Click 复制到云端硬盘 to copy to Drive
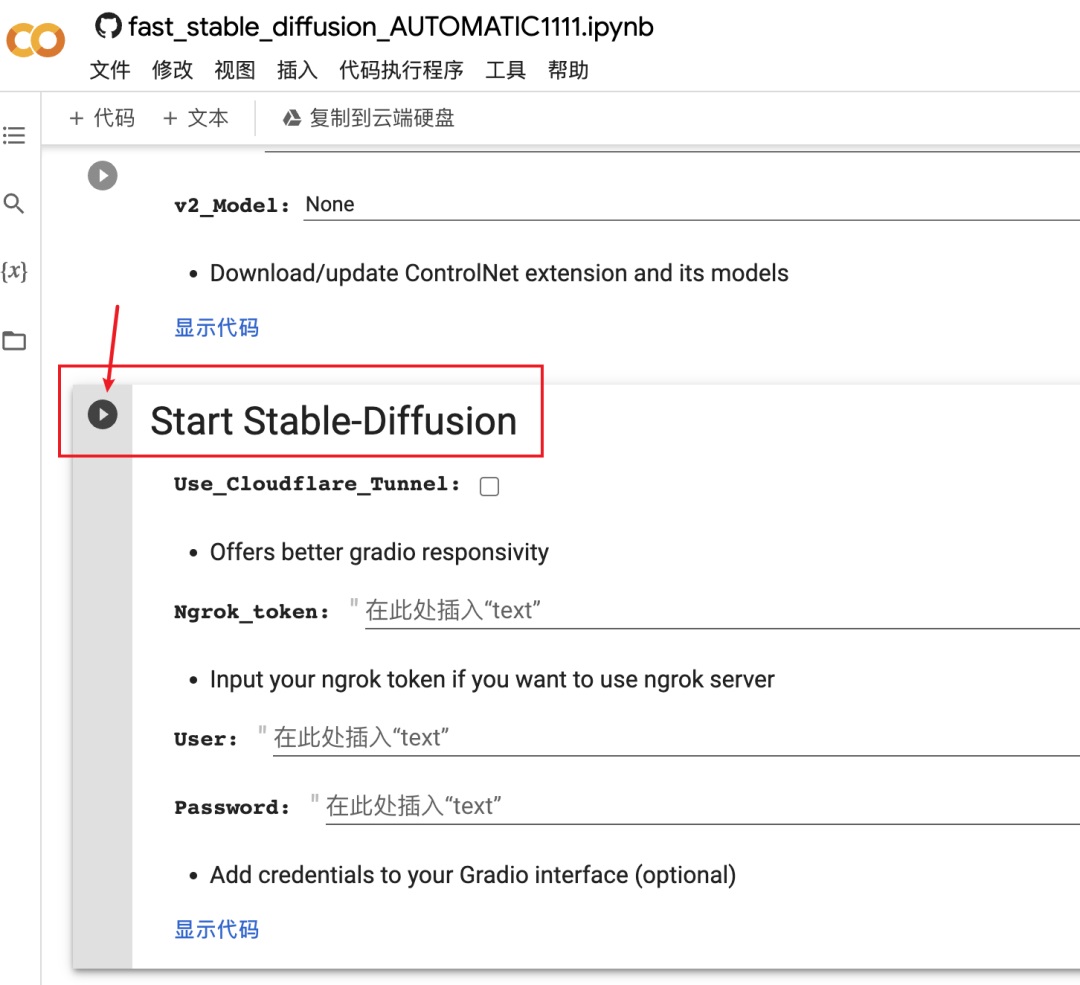The height and width of the screenshot is (985, 1080). 369,117
